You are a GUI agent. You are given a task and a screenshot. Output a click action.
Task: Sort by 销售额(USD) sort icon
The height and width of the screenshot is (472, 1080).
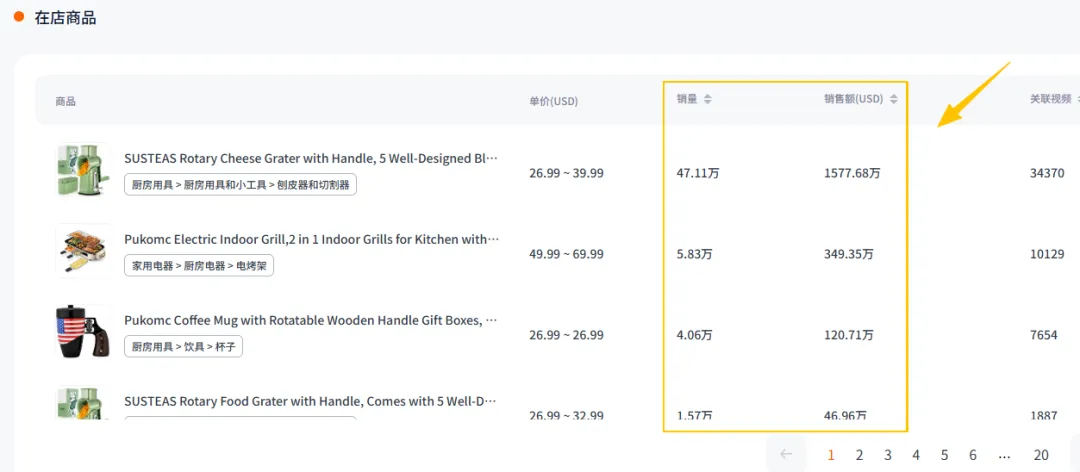(894, 99)
